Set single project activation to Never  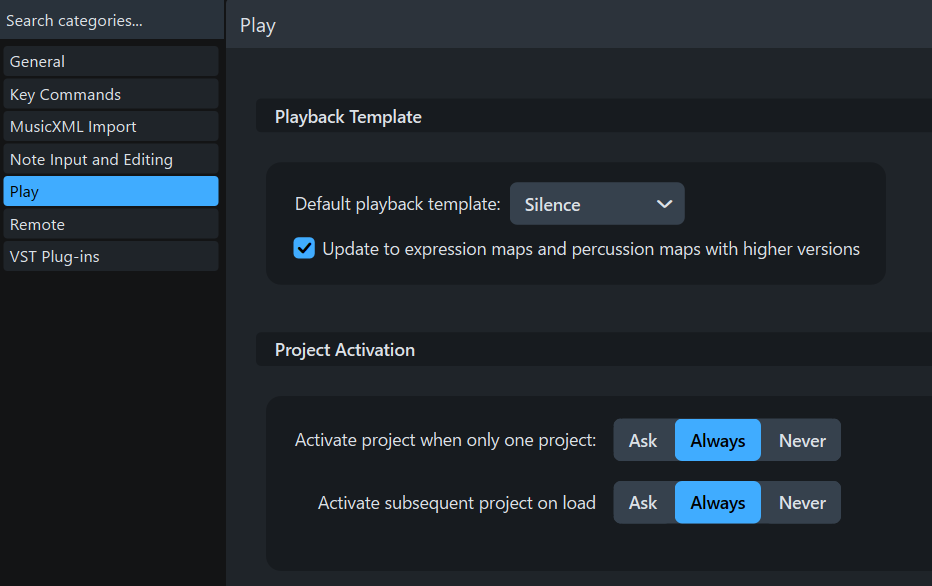[802, 440]
